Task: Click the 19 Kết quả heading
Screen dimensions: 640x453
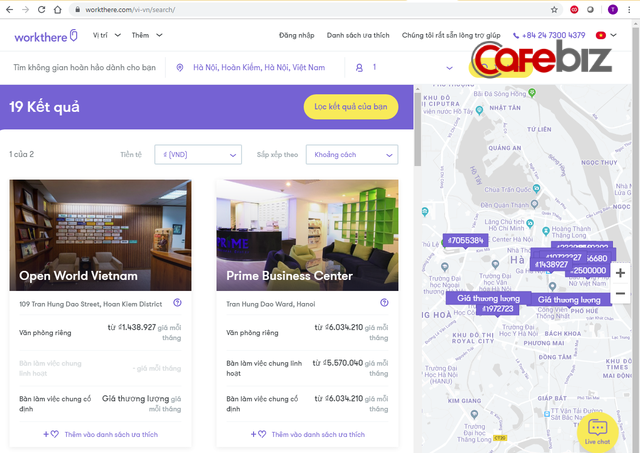Action: coord(44,107)
